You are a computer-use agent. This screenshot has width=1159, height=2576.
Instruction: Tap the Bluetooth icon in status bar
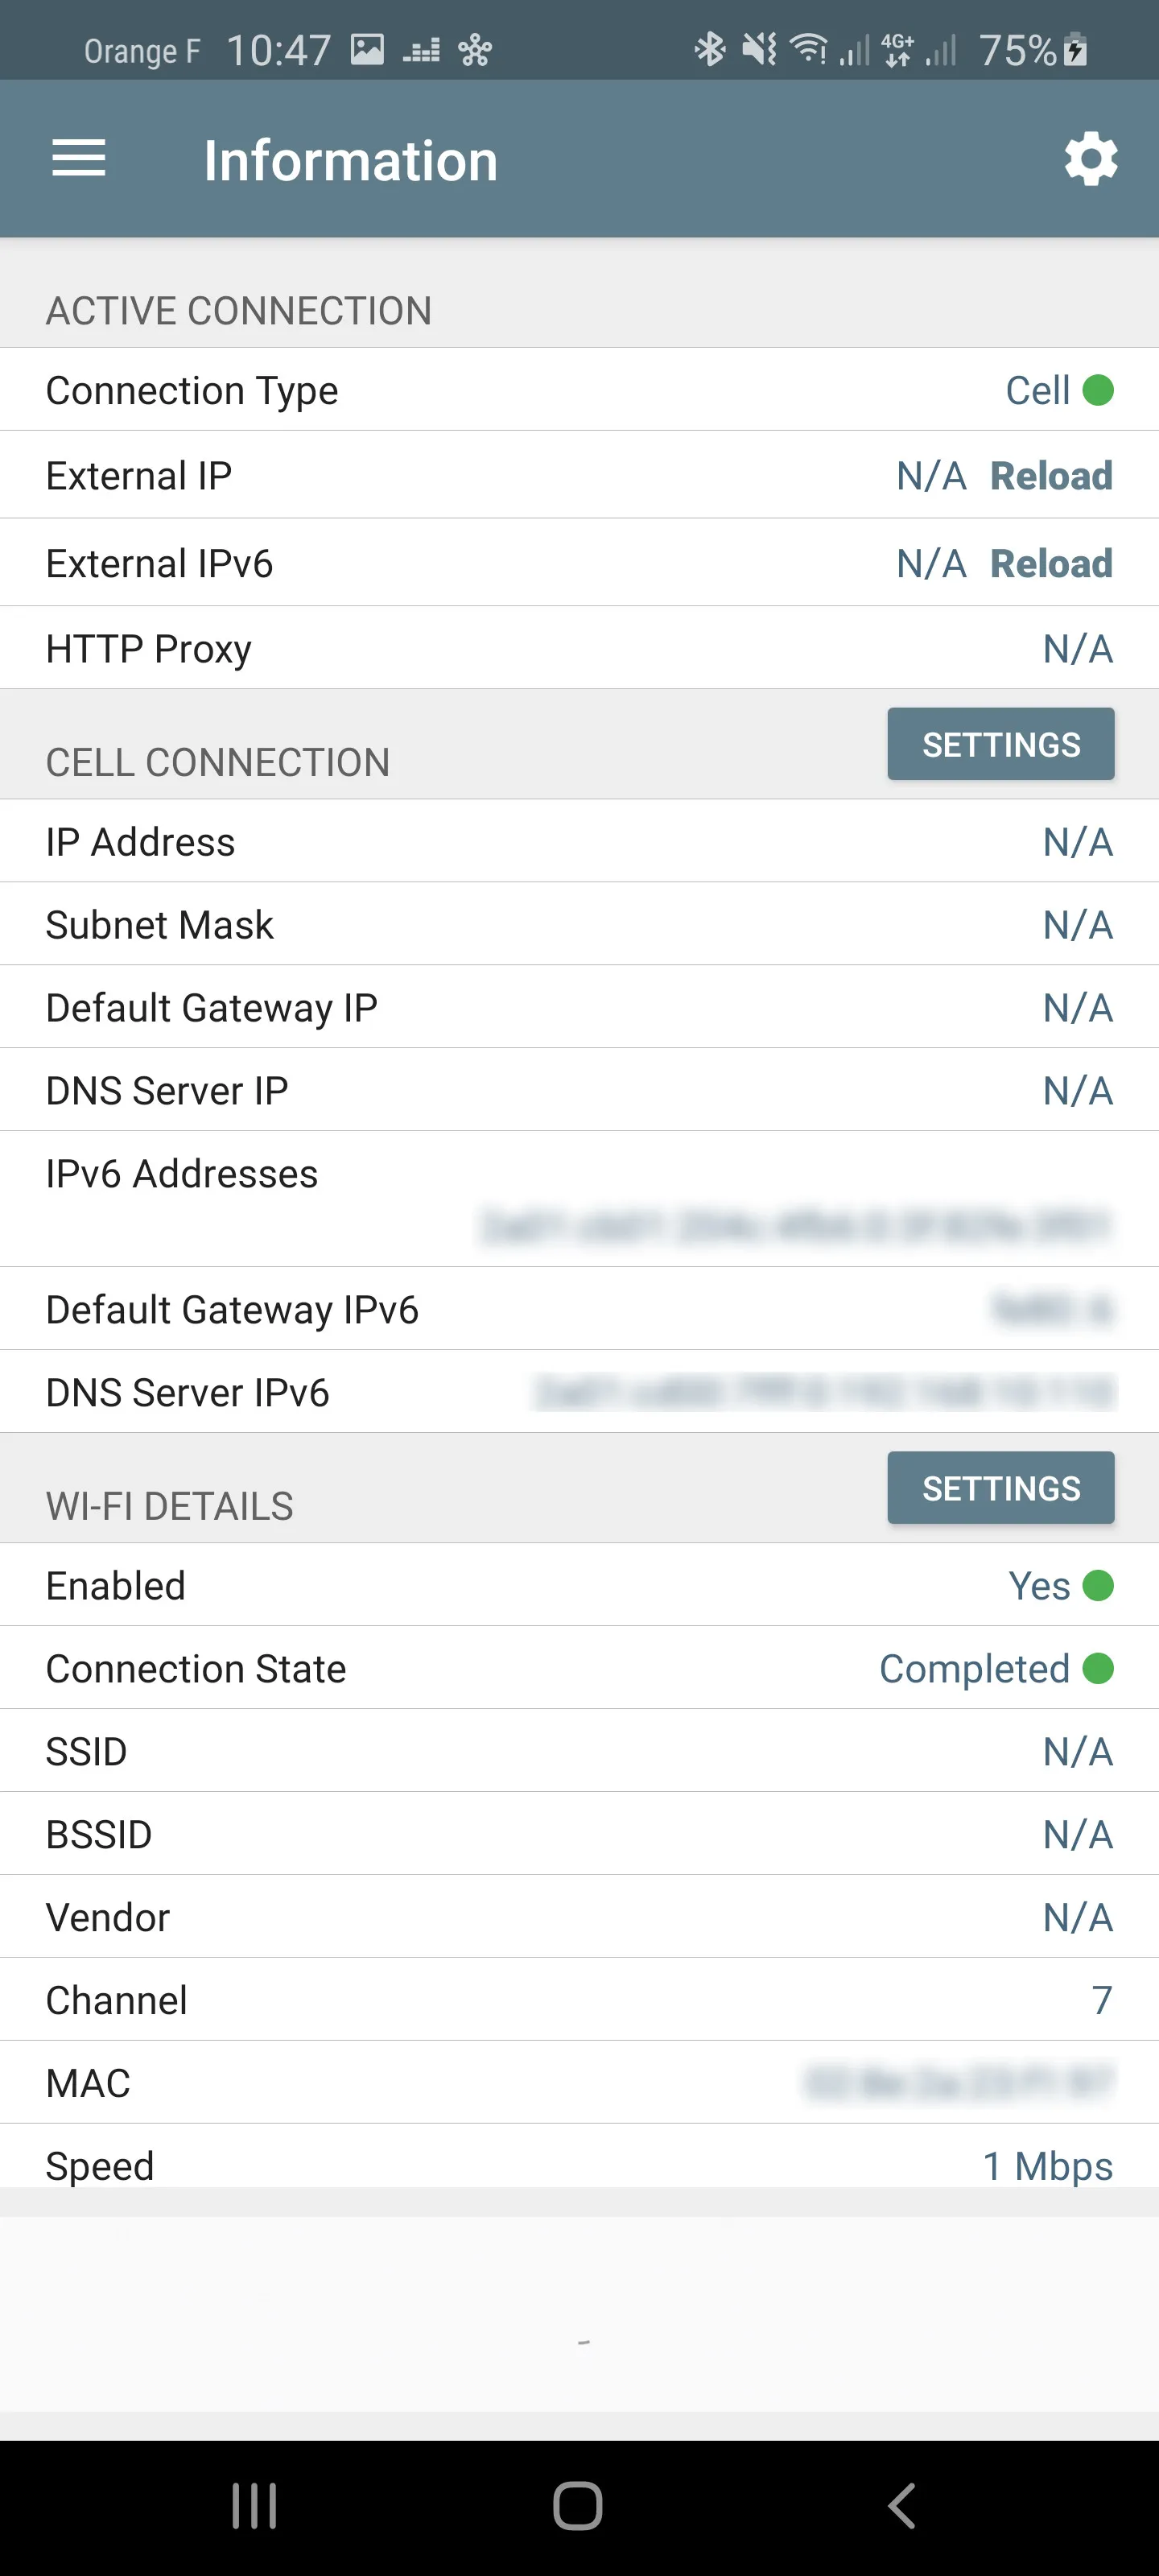click(709, 49)
